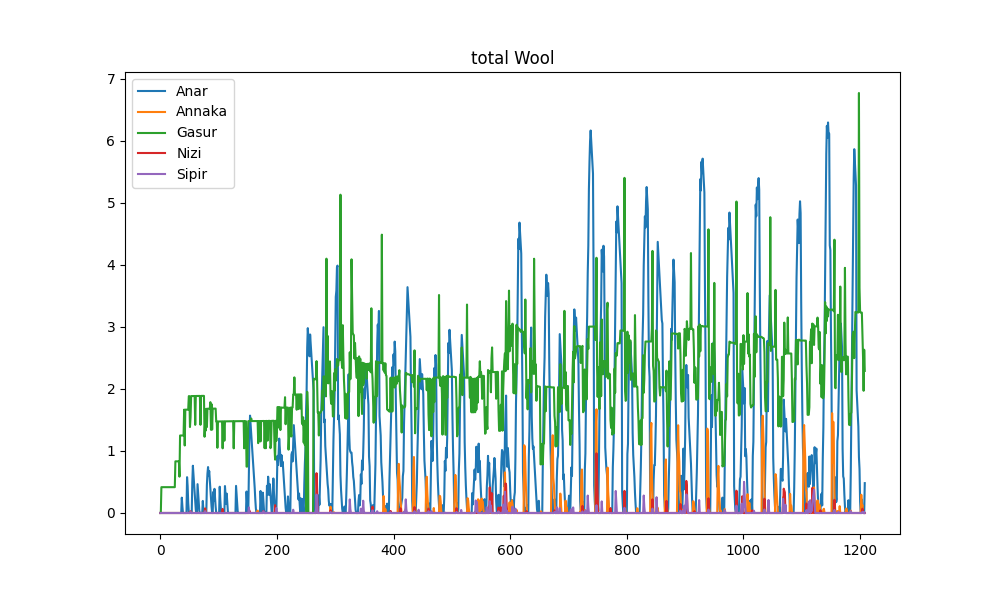
Task: Click the y-axis tick label 3
Action: tap(112, 327)
